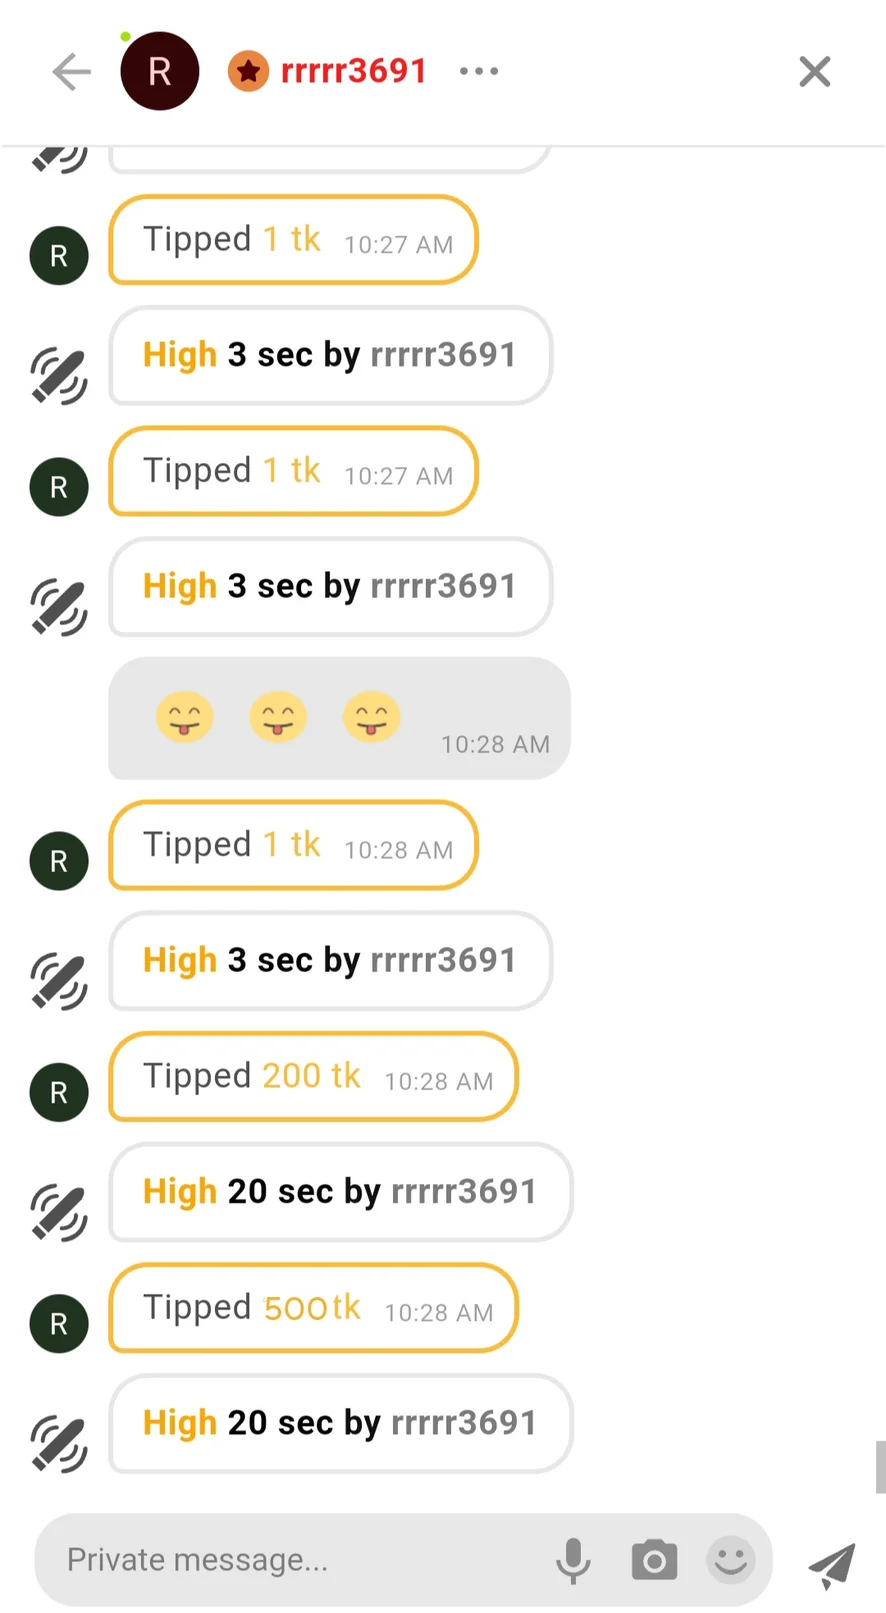
Task: Click vibration icon beside bottom High 20 sec
Action: point(59,1443)
